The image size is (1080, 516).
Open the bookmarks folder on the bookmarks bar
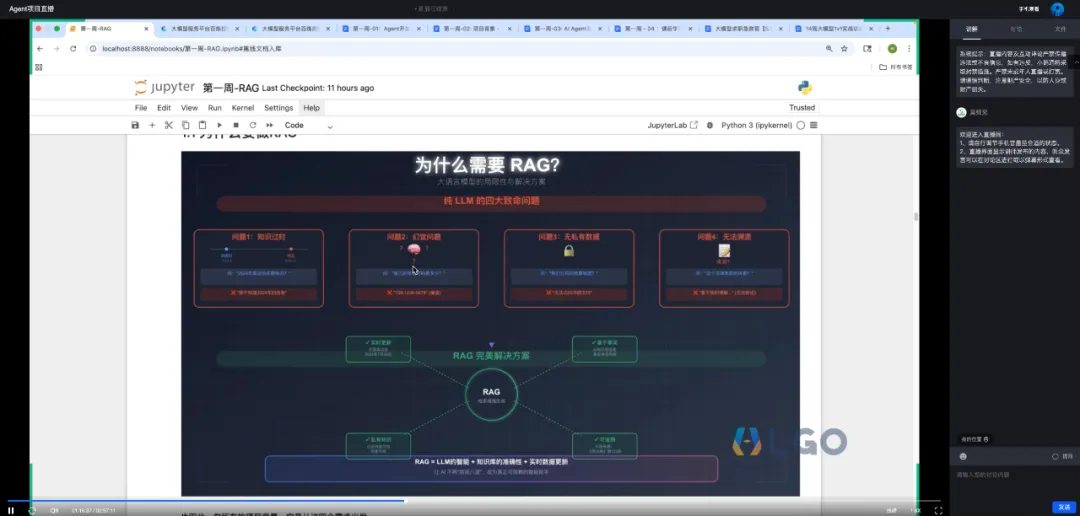pos(895,67)
